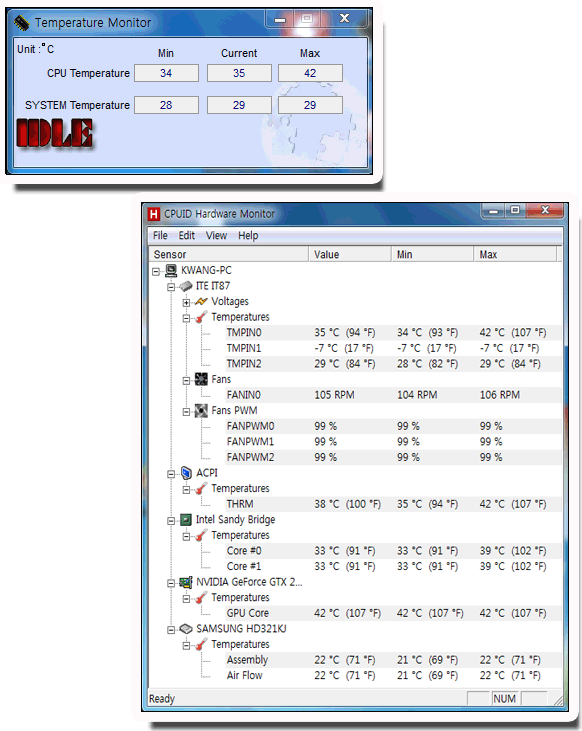Click the Fans category fan icon
This screenshot has height=731, width=582.
(201, 379)
